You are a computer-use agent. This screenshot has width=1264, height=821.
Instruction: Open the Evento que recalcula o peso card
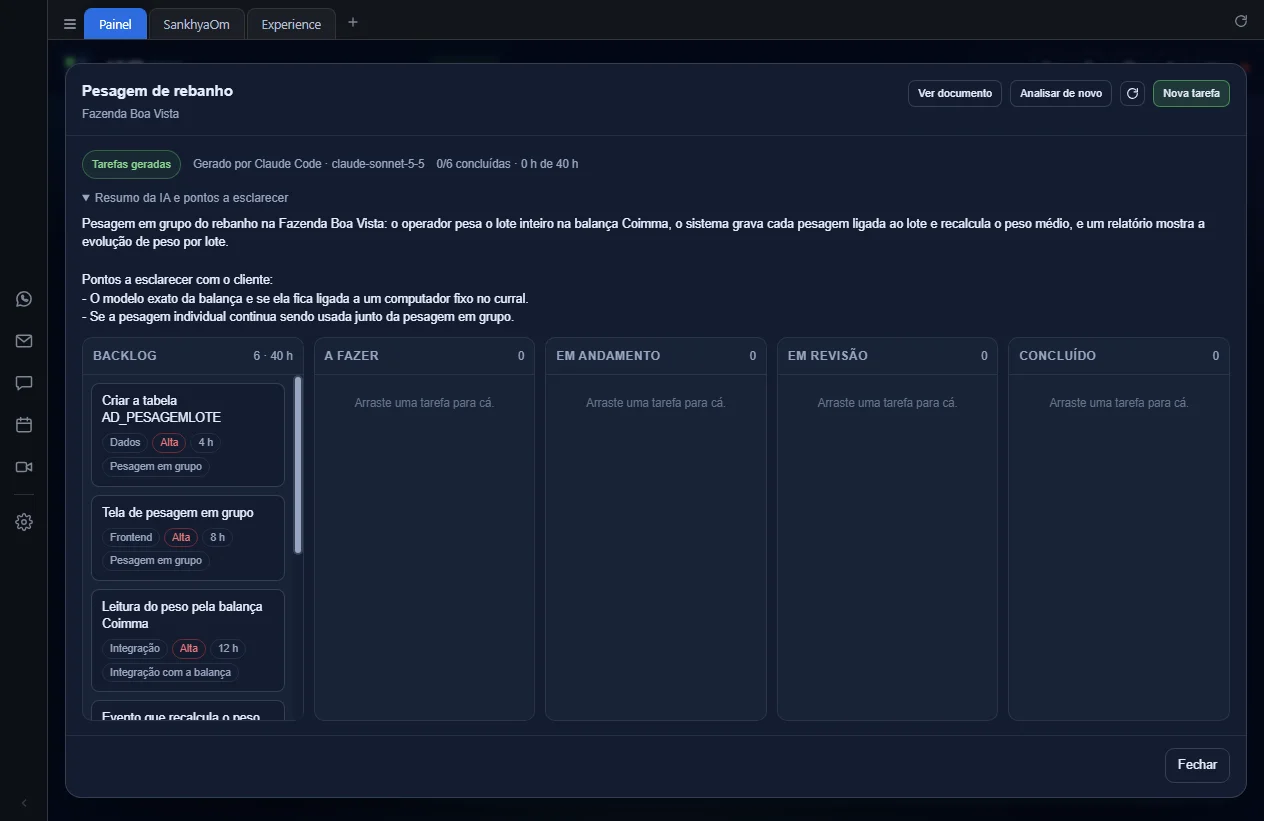188,711
